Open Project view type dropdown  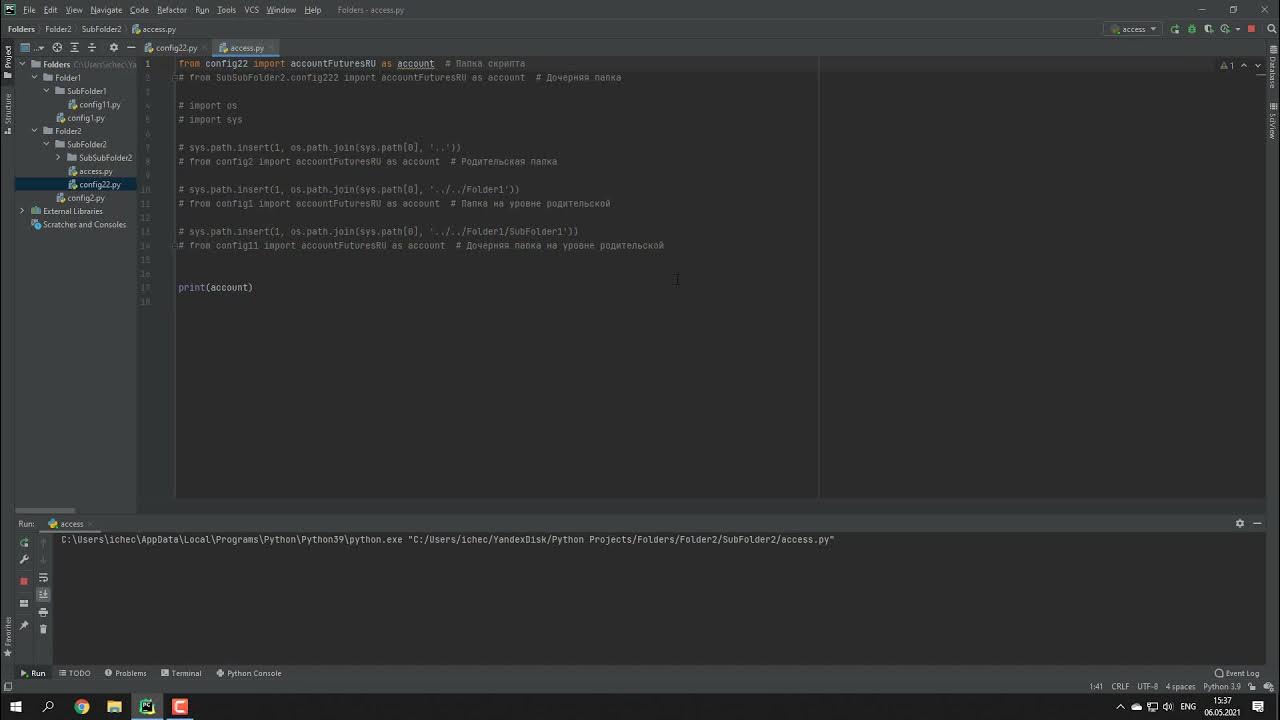(33, 47)
